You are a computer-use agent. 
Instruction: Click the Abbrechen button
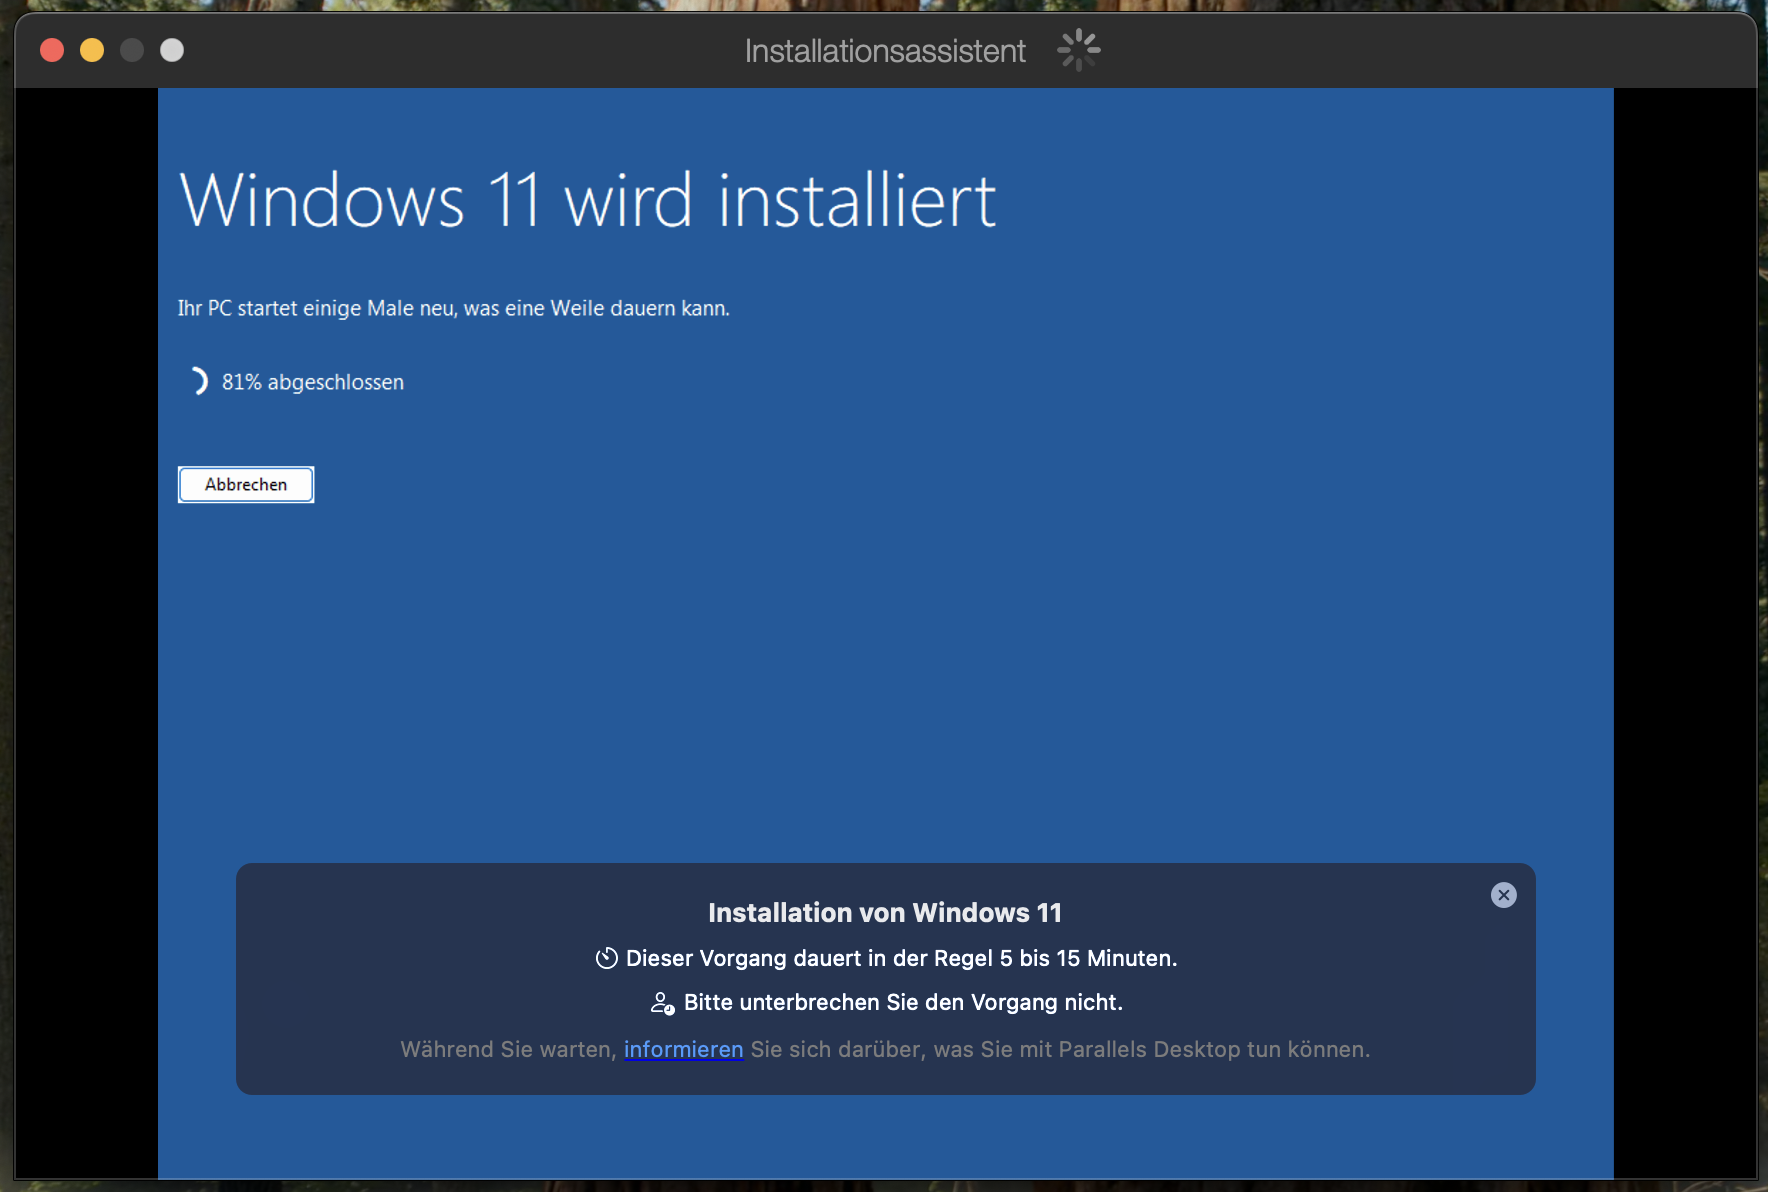[246, 485]
